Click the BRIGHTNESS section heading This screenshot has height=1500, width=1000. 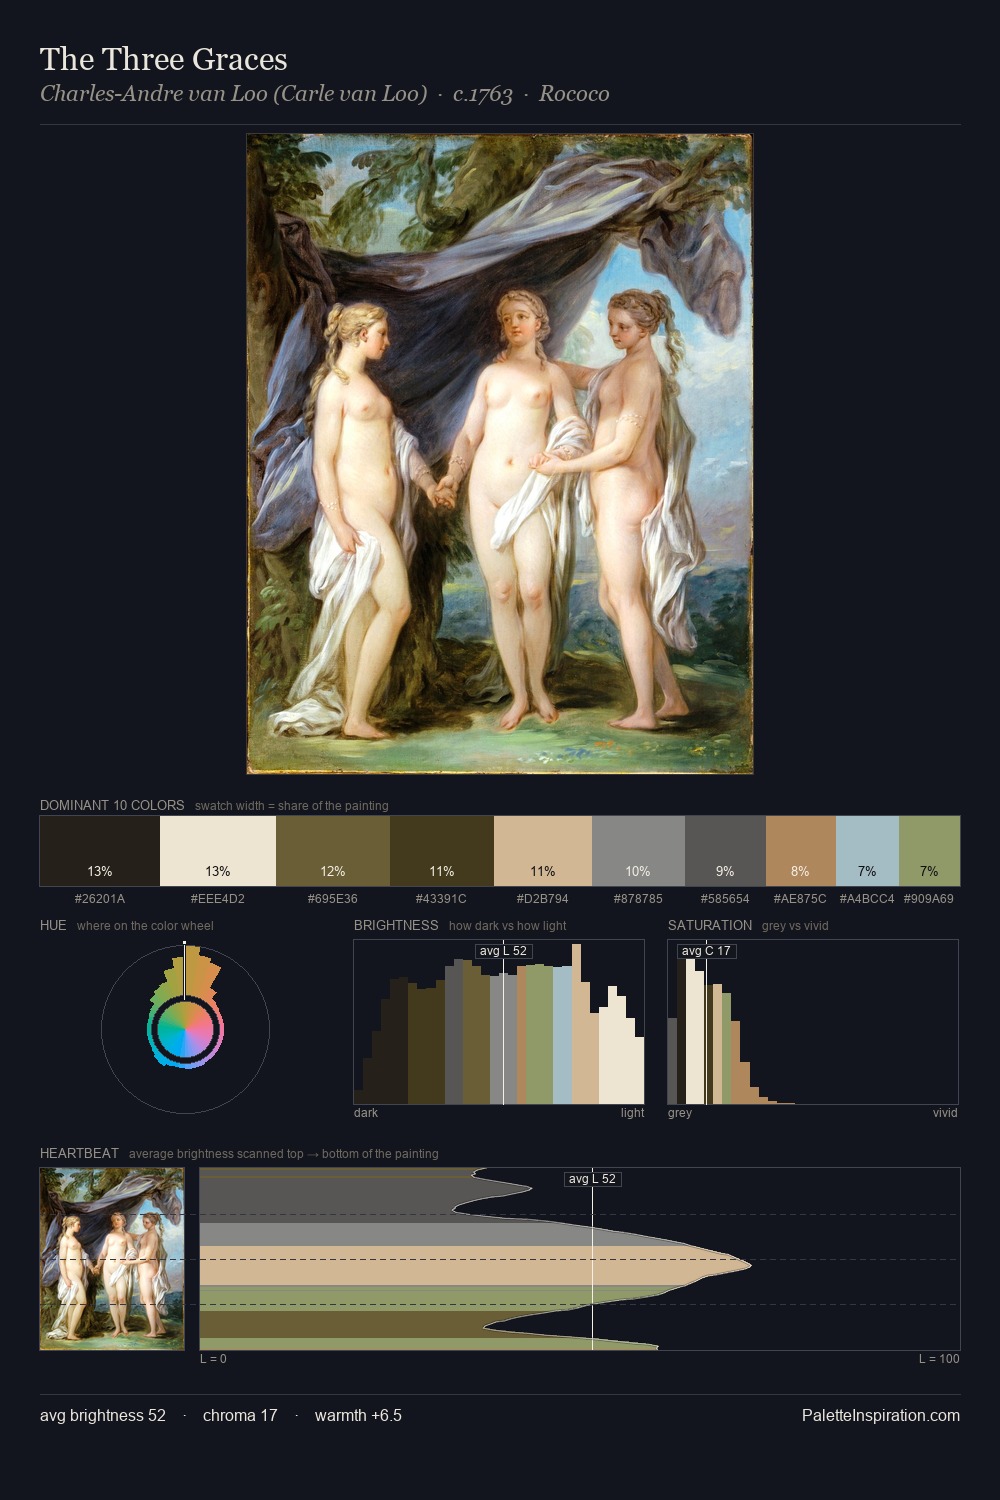pyautogui.click(x=396, y=925)
